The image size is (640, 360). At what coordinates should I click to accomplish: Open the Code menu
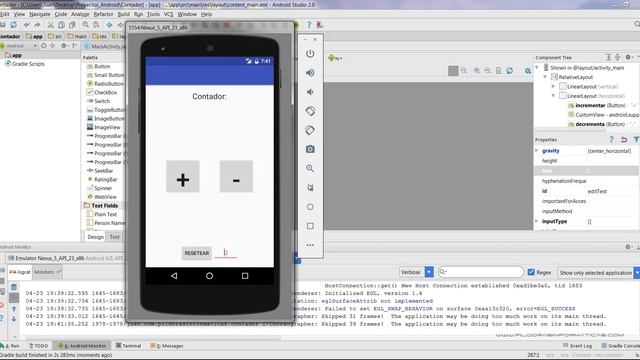click(61, 14)
